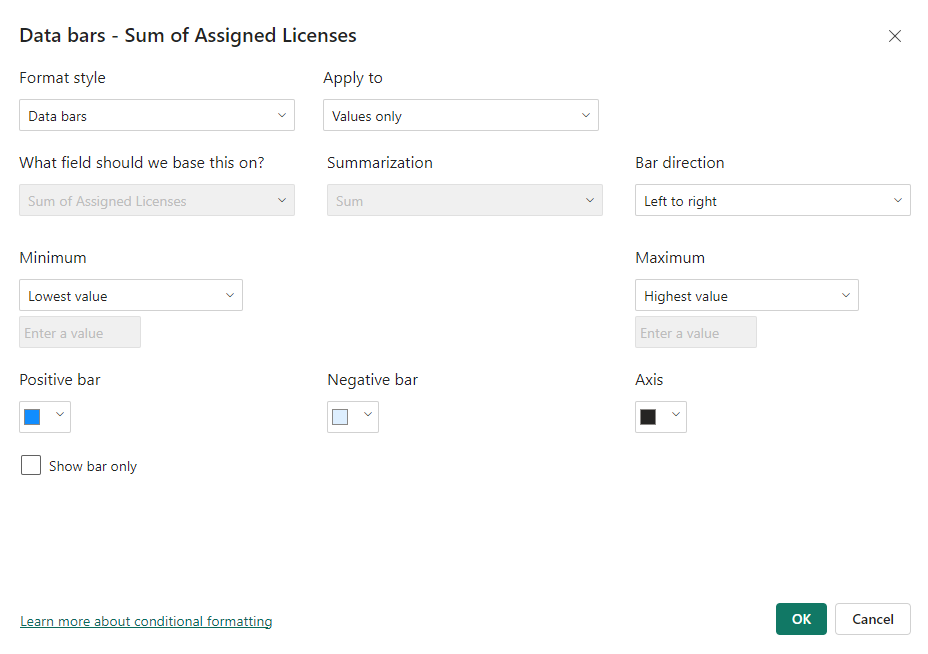Viewport: 928px width, 654px height.
Task: Open the Apply to dropdown
Action: coord(460,115)
